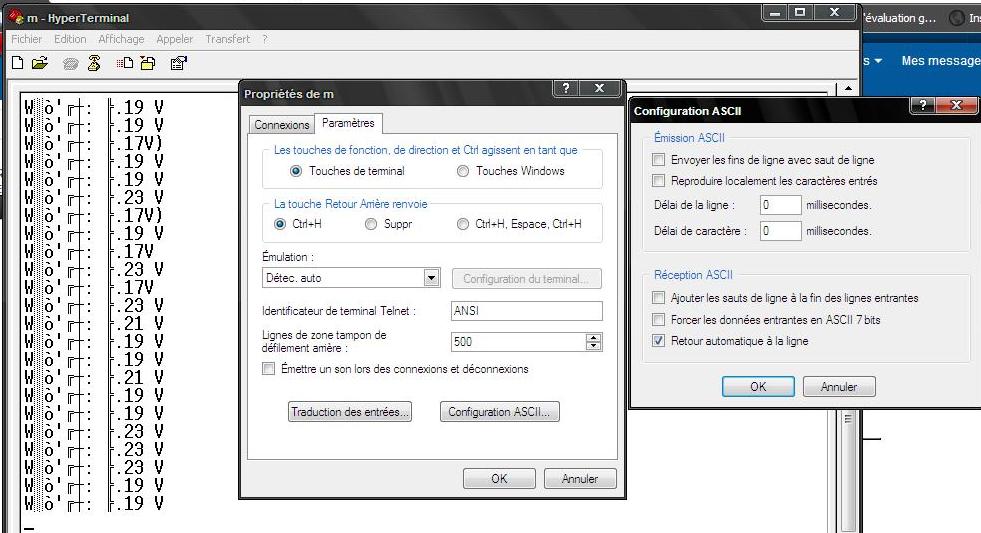981x533 pixels.
Task: Click the Receive file toolbar icon
Action: [148, 63]
